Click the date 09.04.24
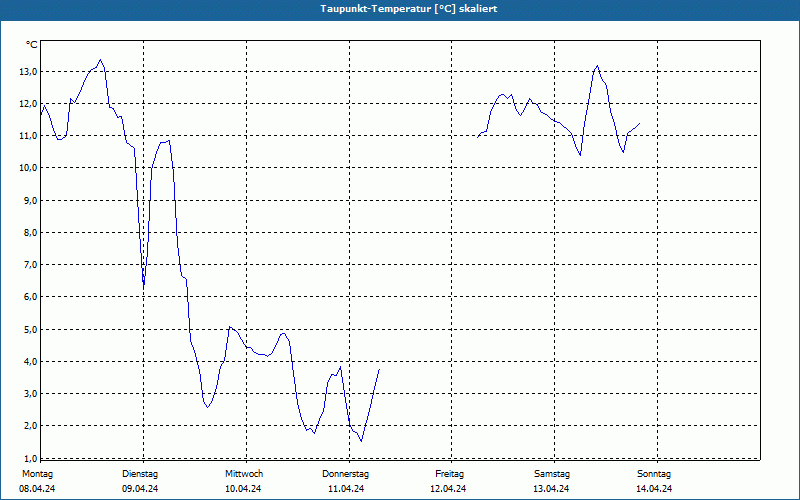The width and height of the screenshot is (800, 500). pos(140,489)
